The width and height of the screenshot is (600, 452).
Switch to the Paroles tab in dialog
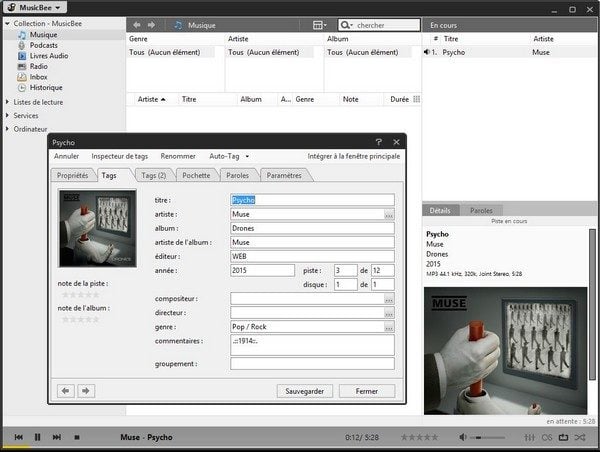(x=238, y=175)
